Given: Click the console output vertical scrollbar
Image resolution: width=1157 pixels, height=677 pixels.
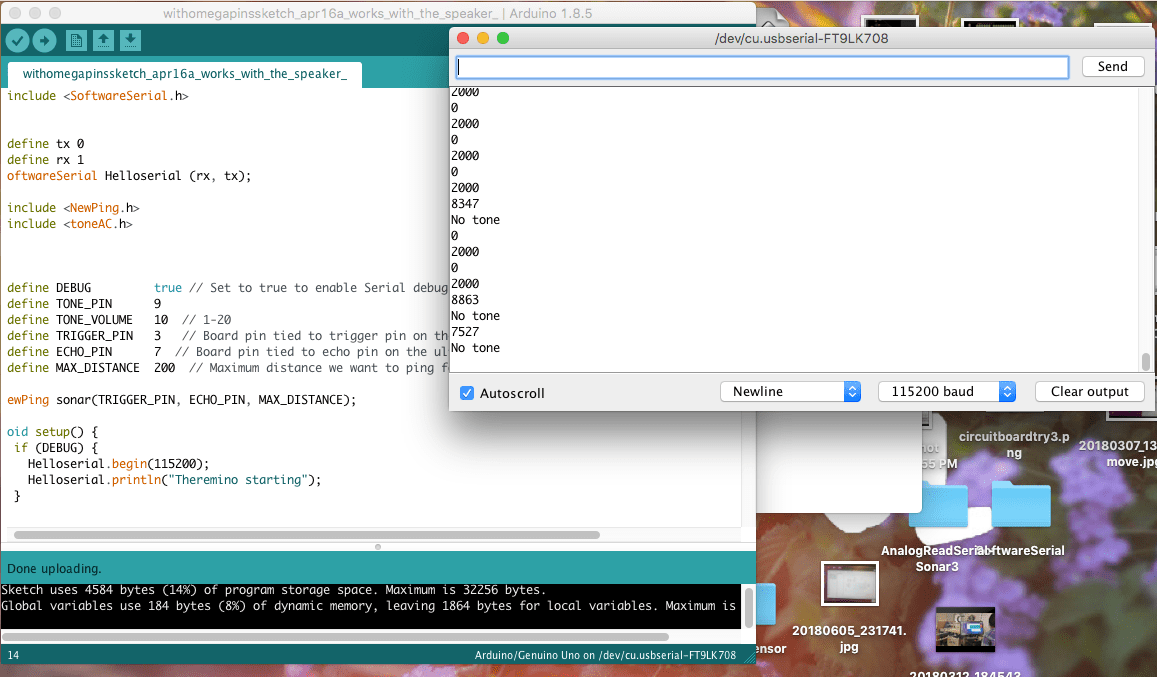Looking at the screenshot, I should click(x=748, y=607).
